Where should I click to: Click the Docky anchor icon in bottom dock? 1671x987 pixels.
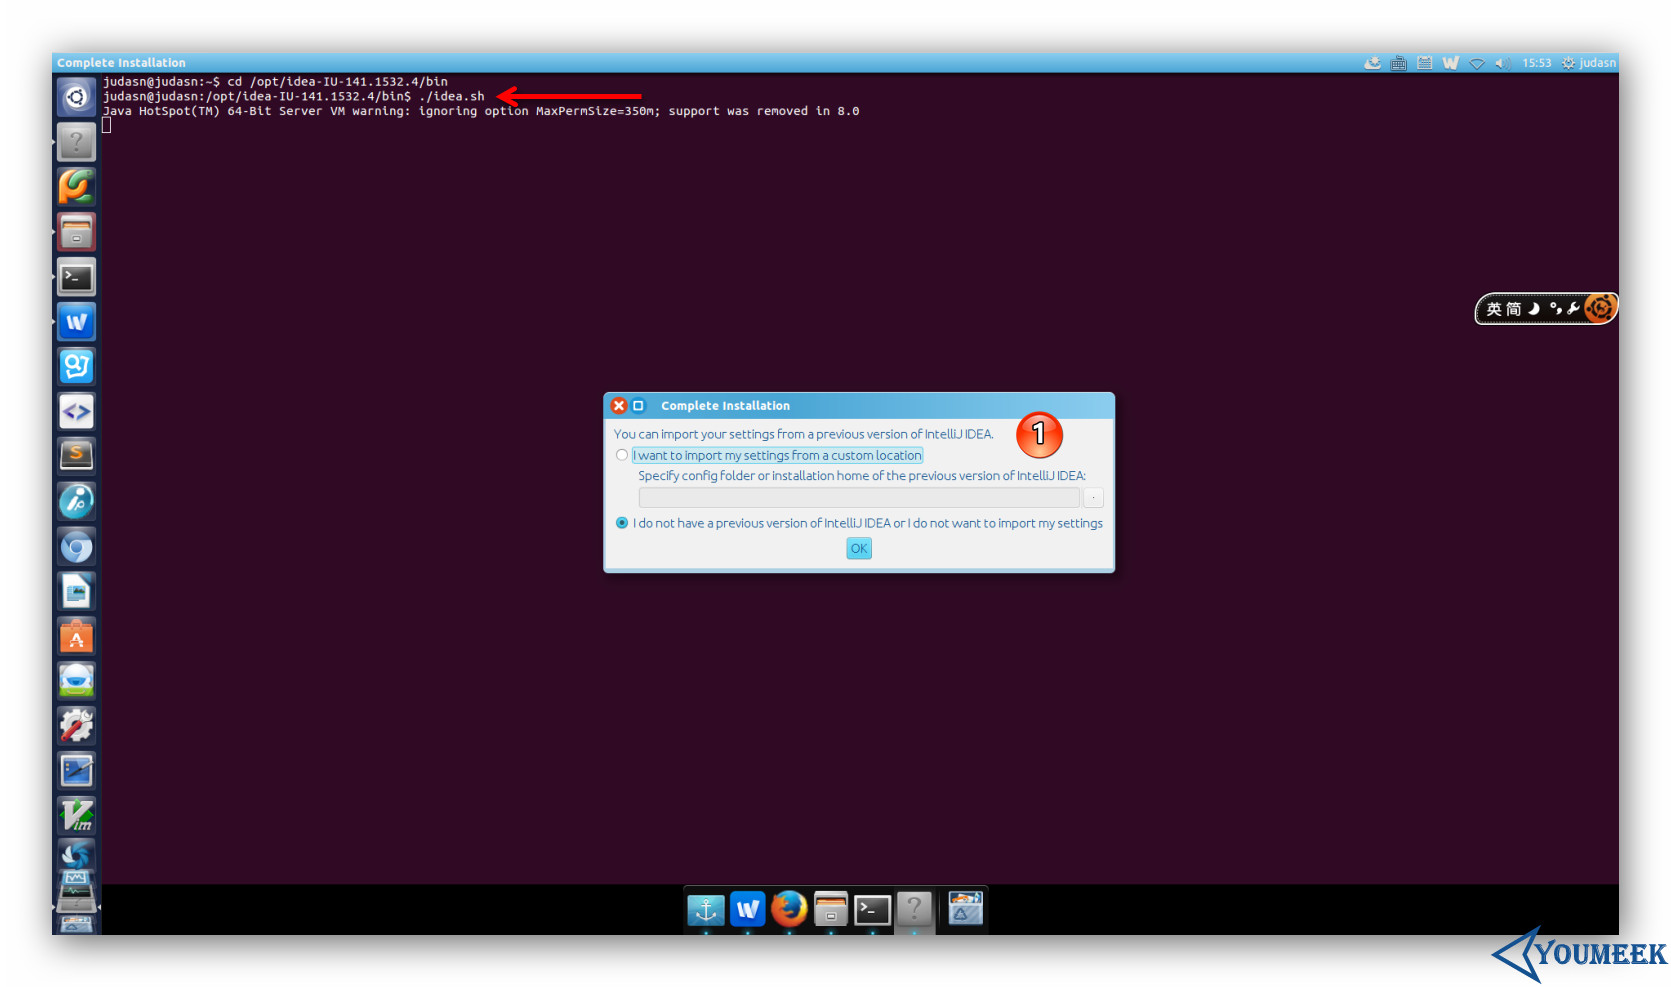point(706,909)
